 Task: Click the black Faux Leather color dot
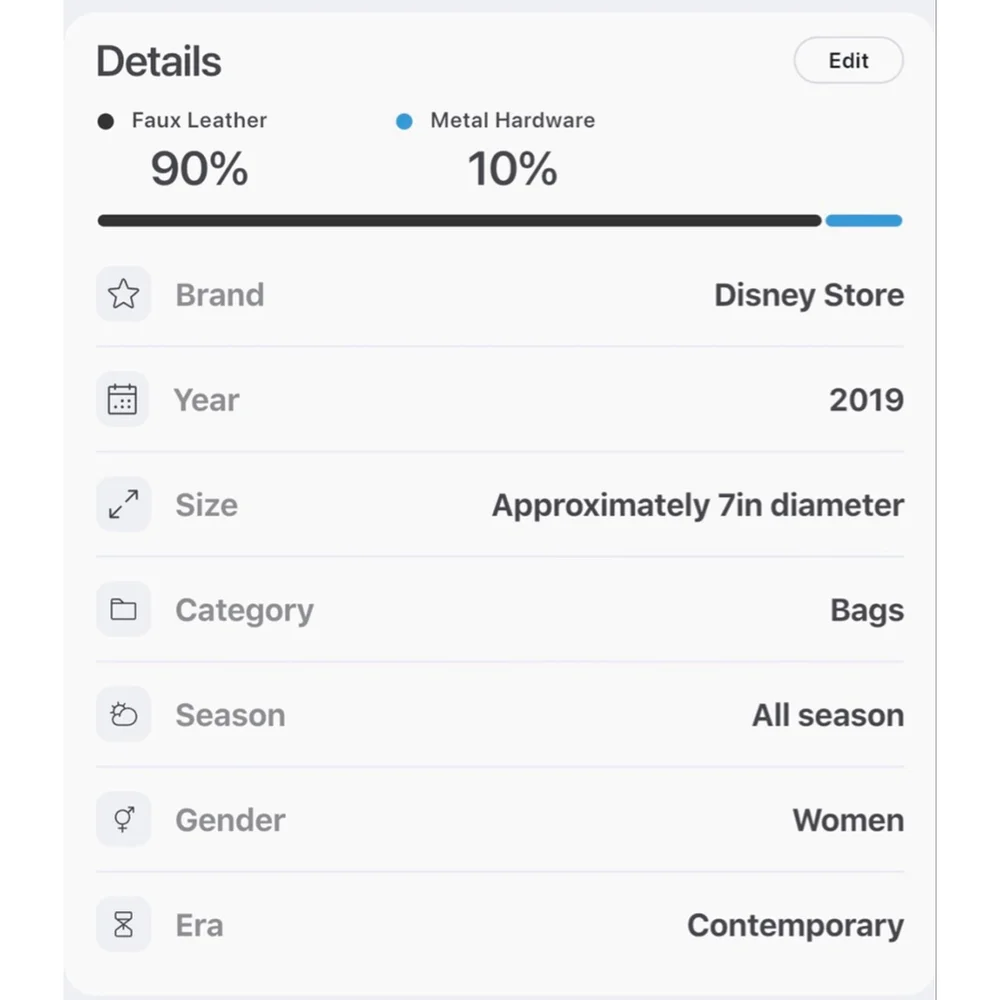pos(106,122)
